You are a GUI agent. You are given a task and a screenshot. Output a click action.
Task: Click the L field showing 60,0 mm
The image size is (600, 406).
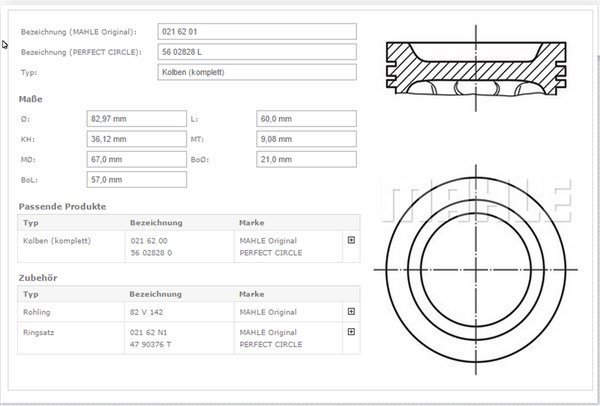coord(306,119)
